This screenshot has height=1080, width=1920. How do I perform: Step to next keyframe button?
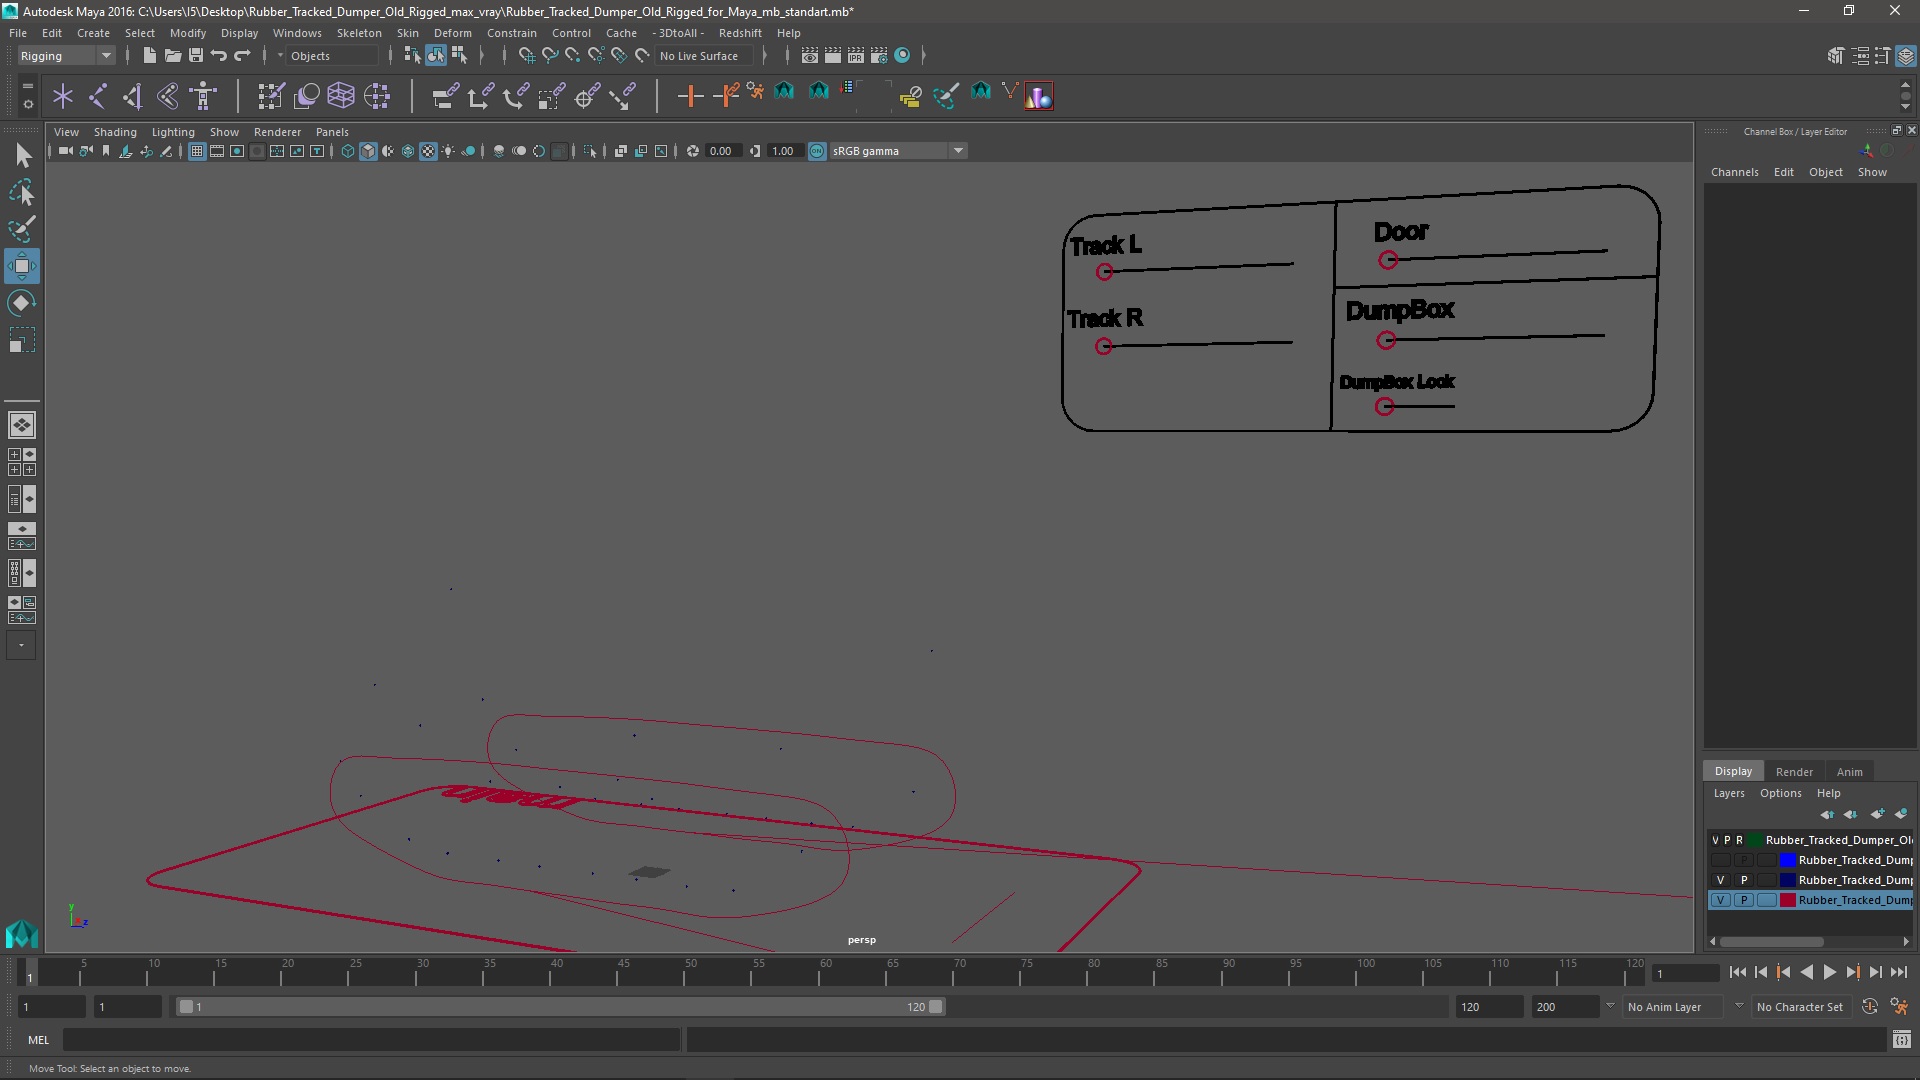1852,972
